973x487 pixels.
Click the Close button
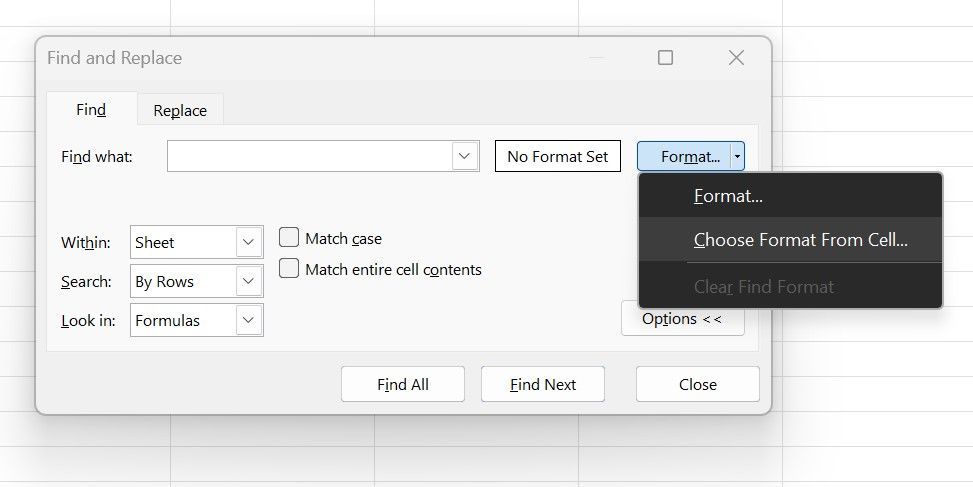point(697,384)
